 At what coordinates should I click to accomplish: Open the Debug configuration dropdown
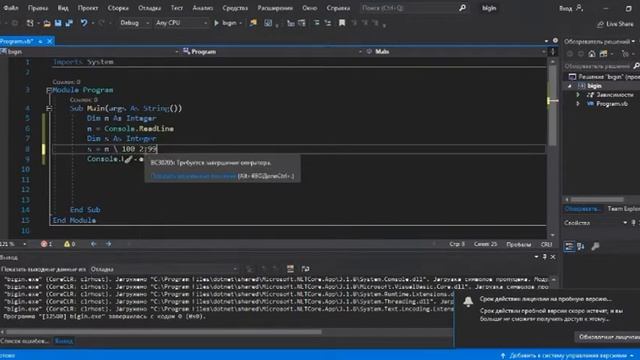click(134, 23)
